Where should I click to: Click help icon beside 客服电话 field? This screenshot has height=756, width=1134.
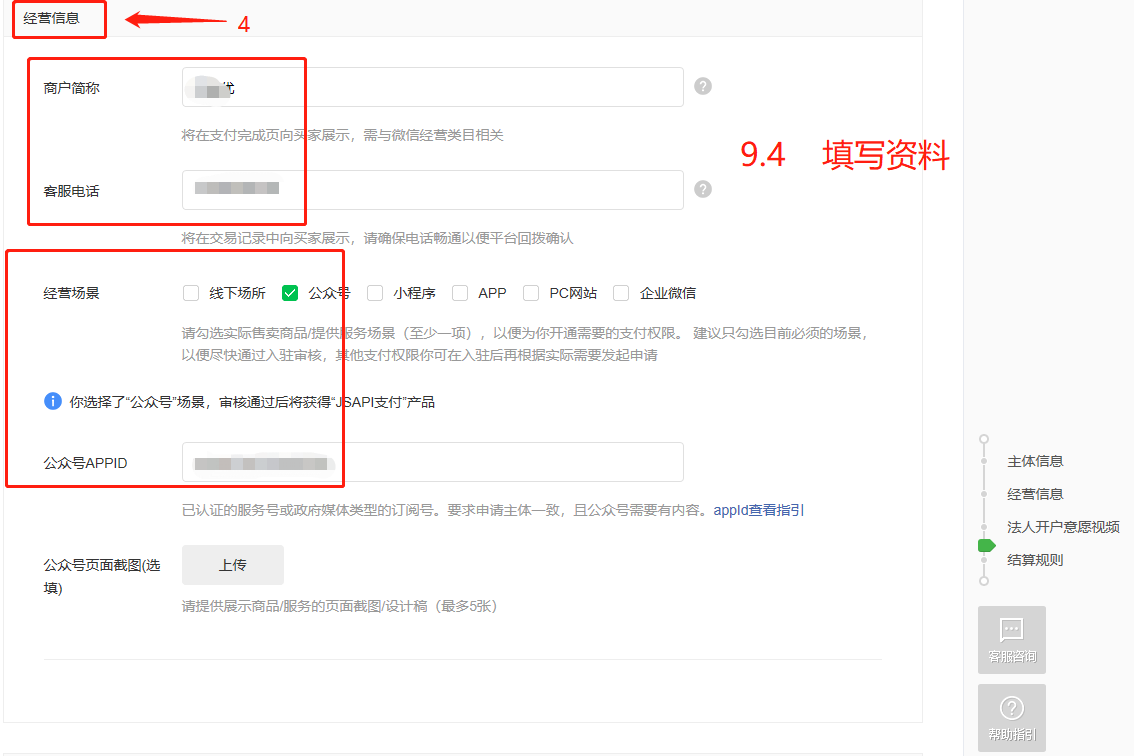703,189
